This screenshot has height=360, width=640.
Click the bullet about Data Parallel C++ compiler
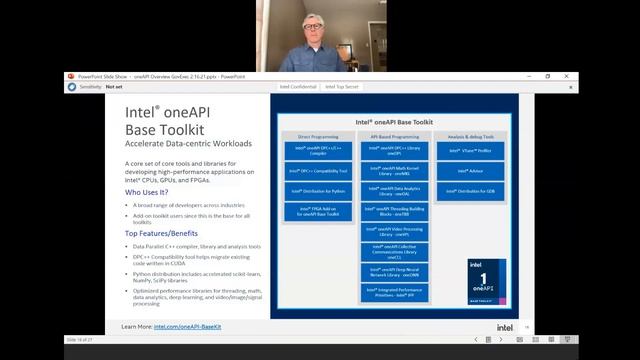[197, 247]
